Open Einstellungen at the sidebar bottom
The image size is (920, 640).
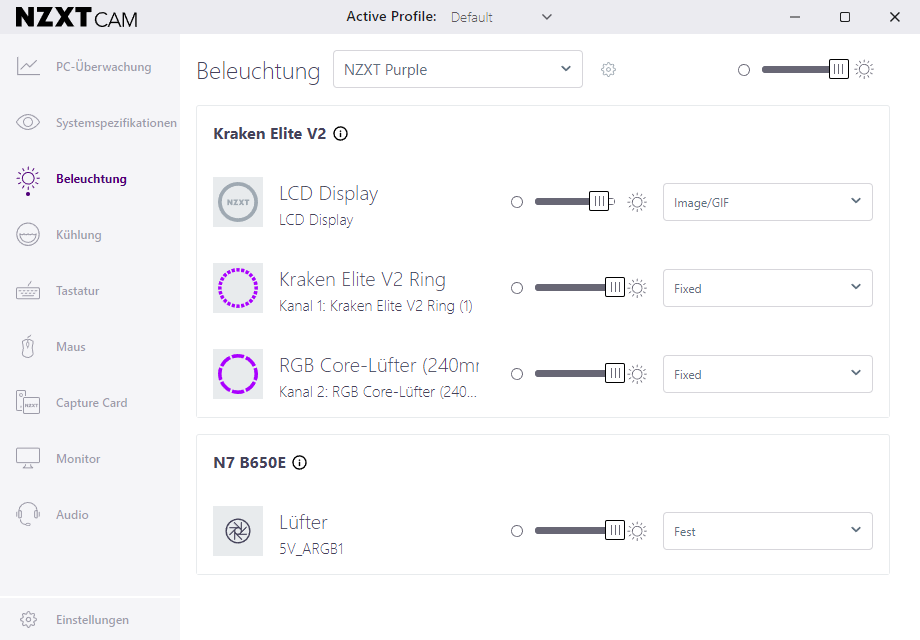click(x=90, y=620)
